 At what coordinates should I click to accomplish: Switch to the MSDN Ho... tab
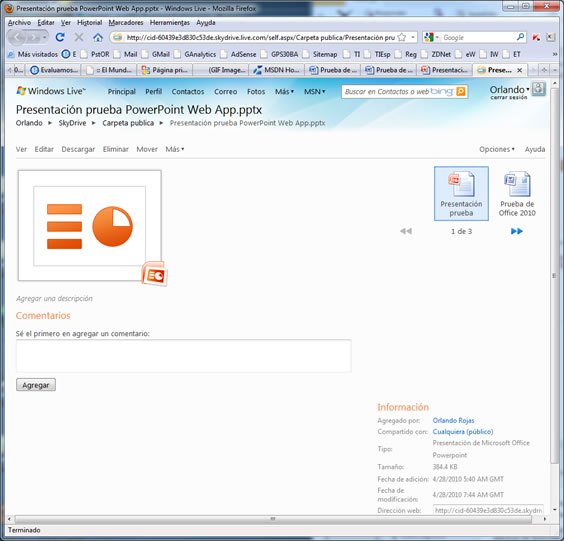point(276,70)
